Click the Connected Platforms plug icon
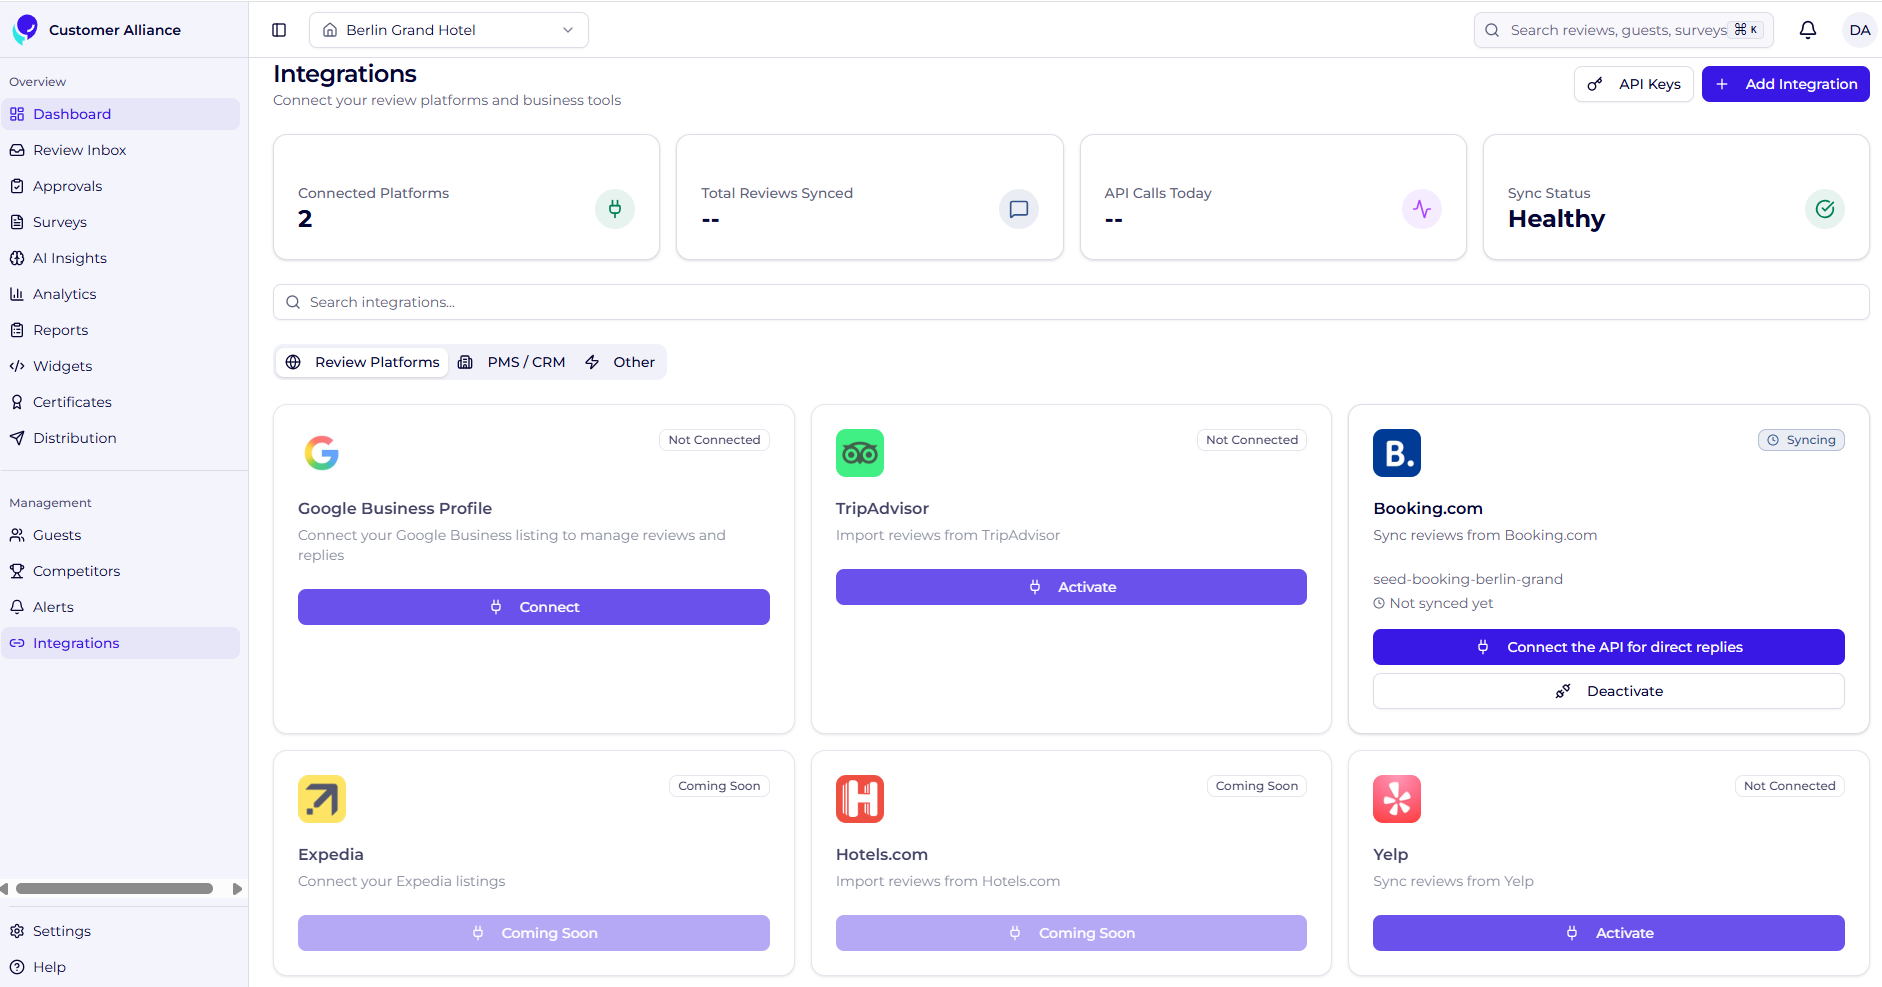1882x987 pixels. click(615, 209)
